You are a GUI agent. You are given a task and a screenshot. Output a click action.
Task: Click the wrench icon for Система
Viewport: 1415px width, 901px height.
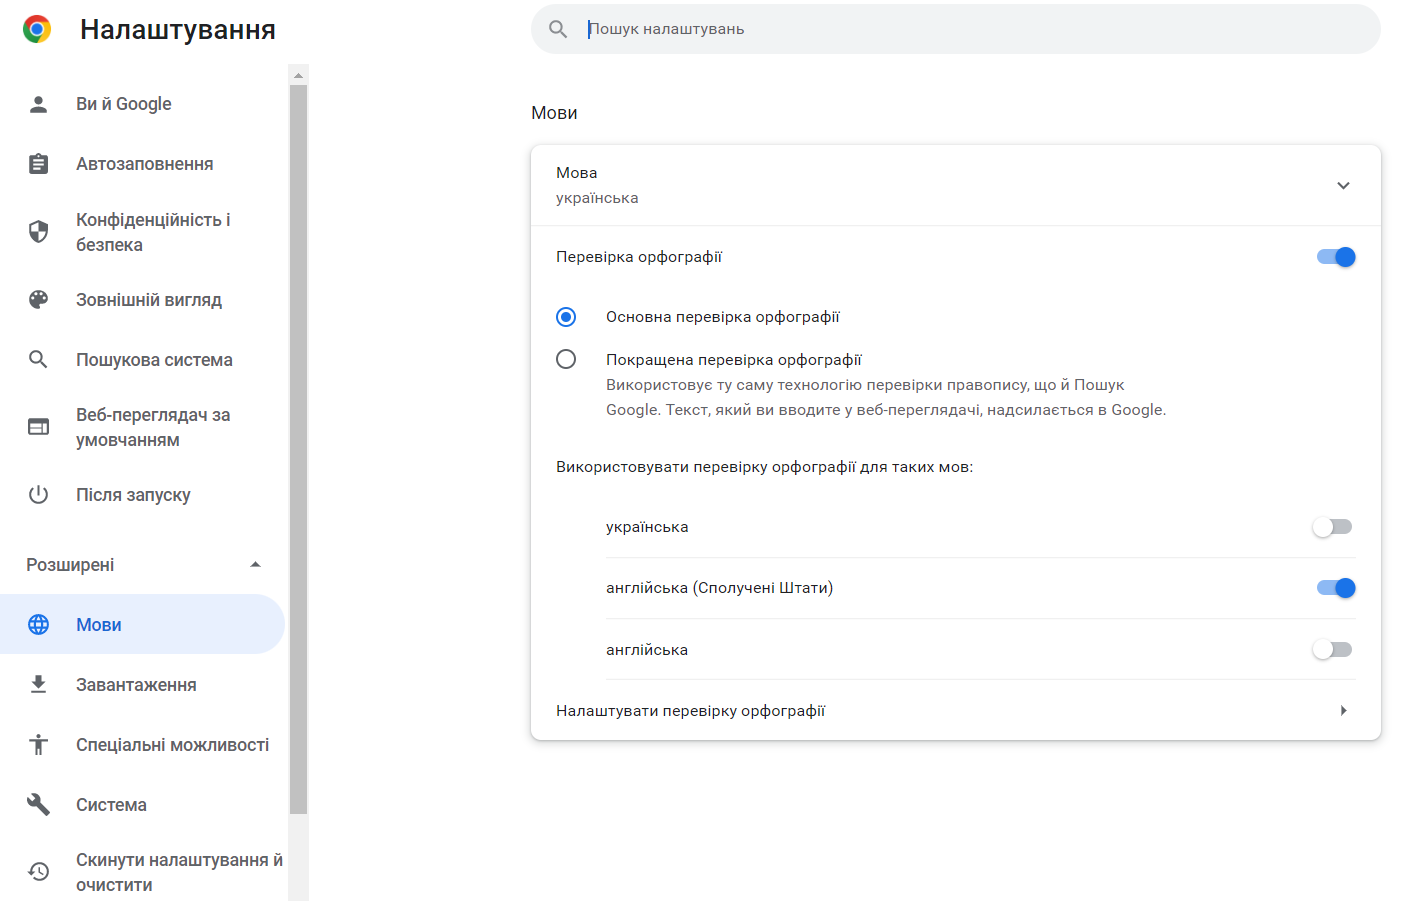click(x=38, y=804)
